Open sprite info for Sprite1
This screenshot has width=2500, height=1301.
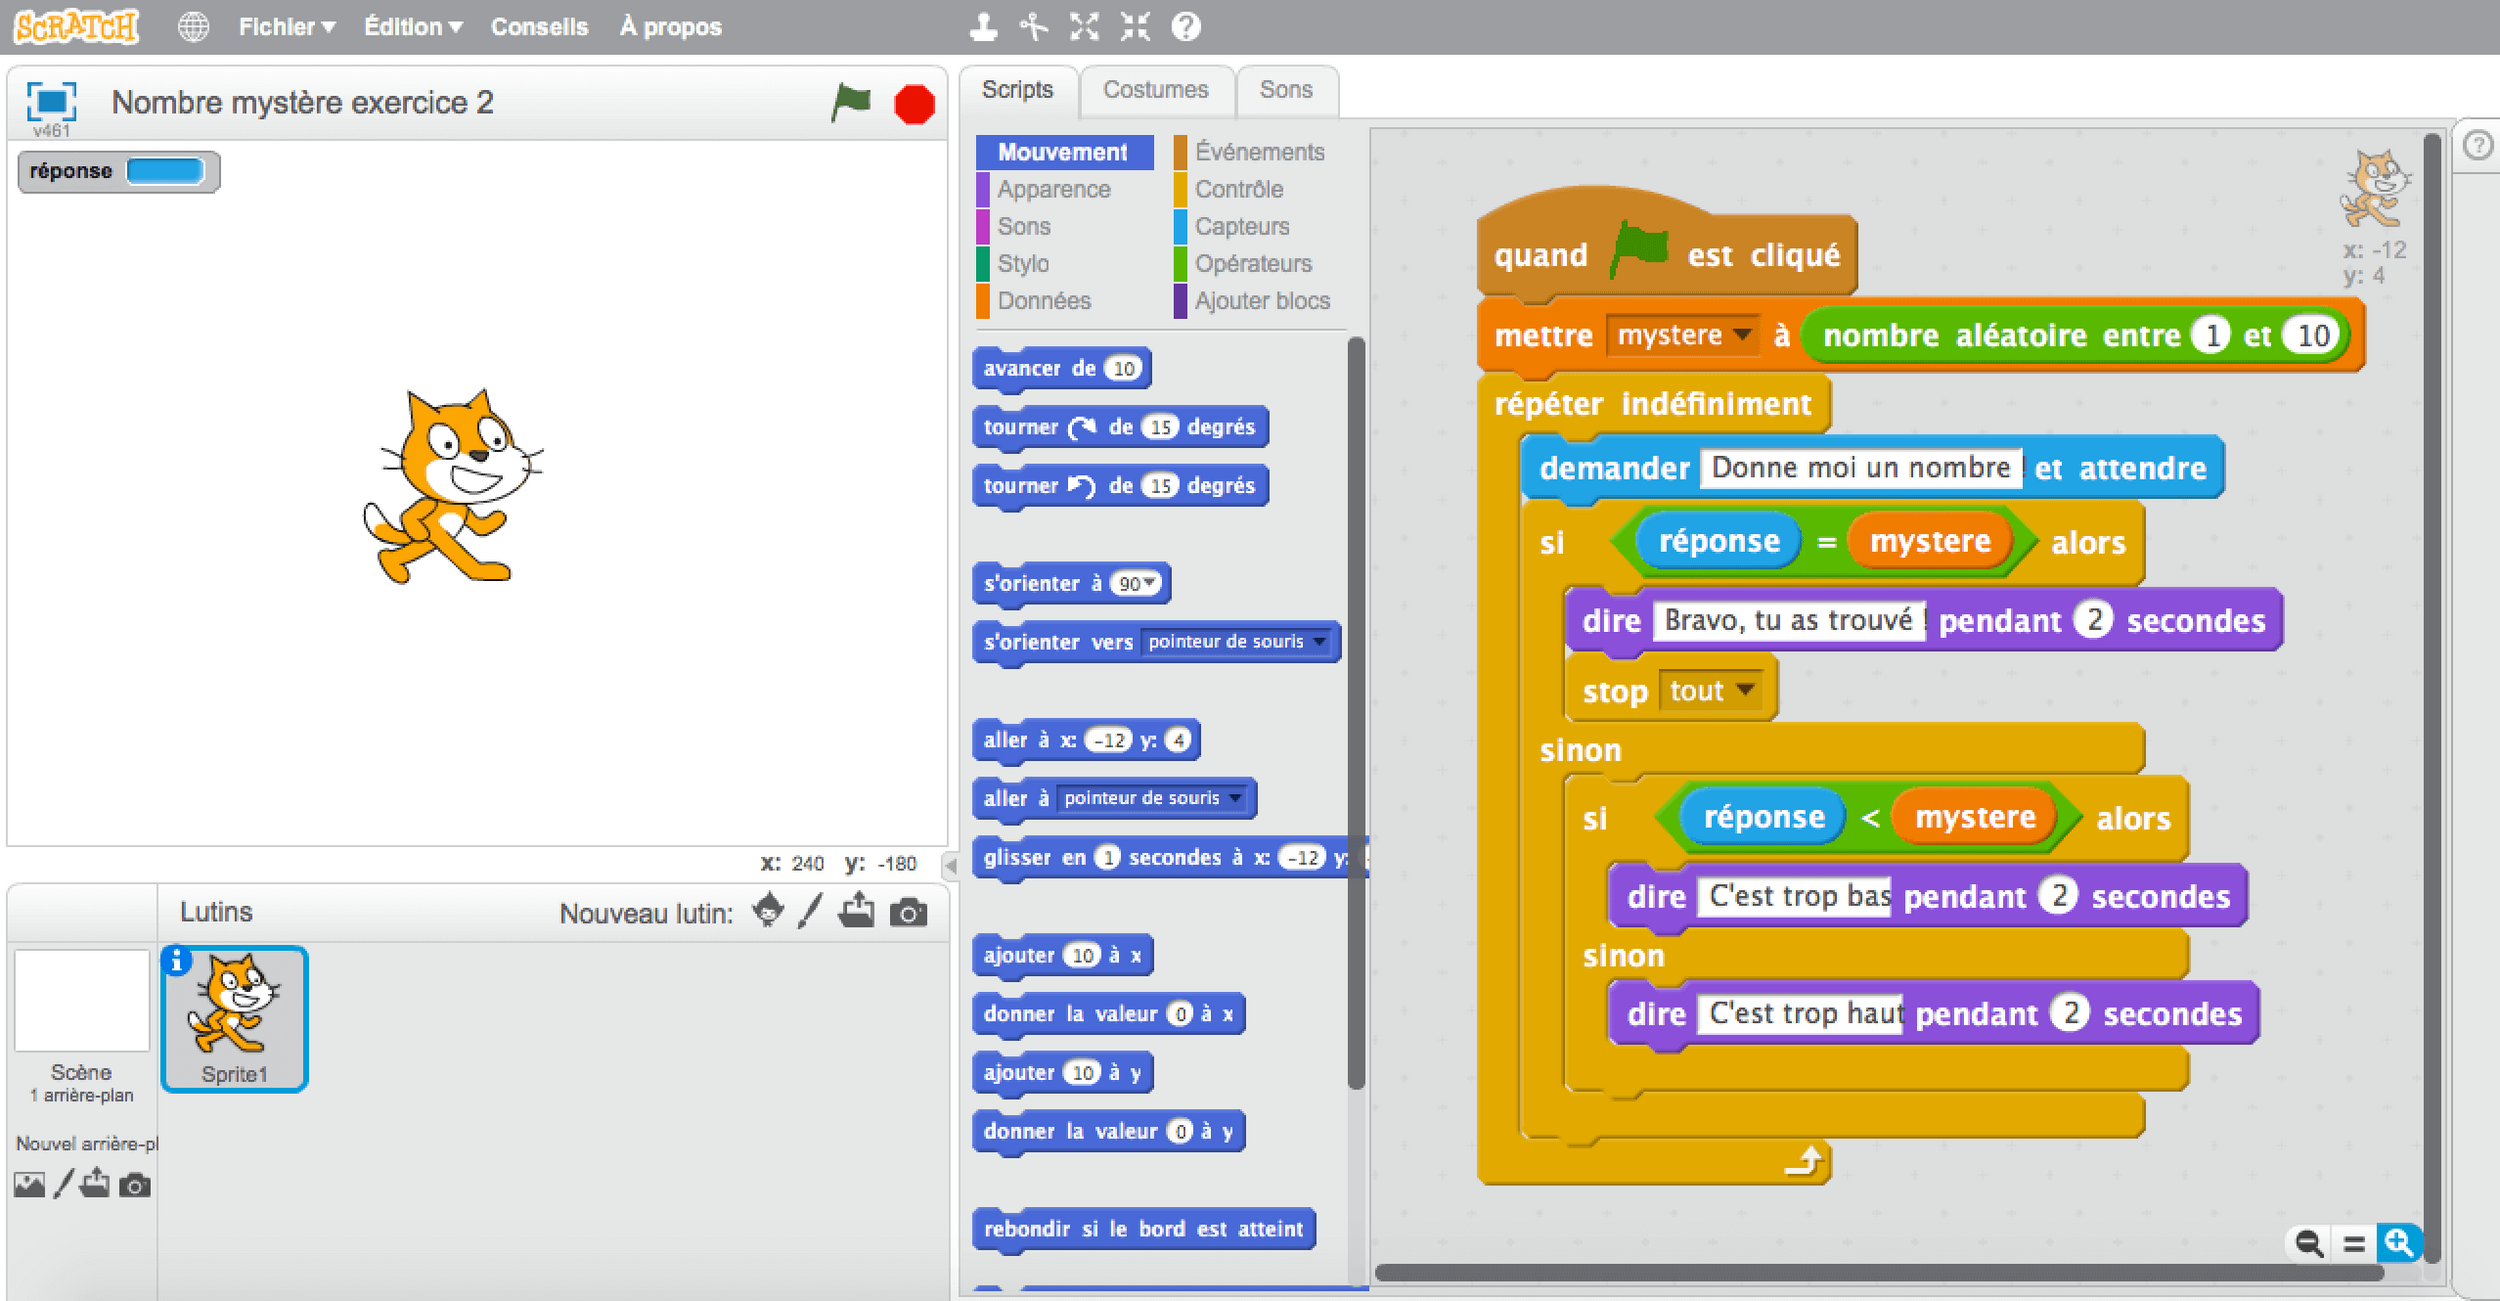[176, 960]
